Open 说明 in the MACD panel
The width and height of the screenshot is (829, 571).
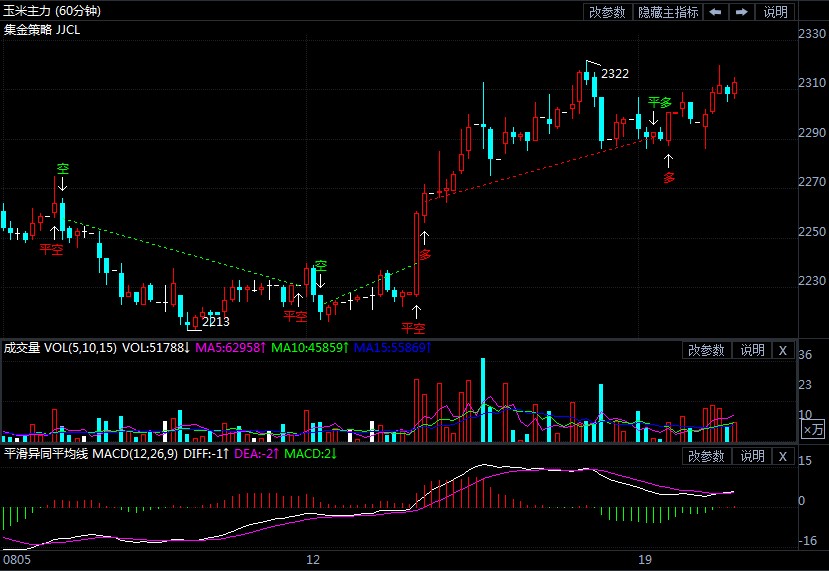tap(752, 456)
